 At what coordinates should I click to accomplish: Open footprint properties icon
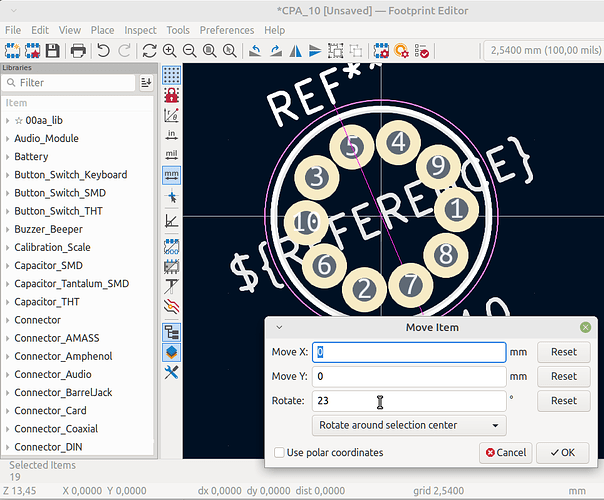(381, 50)
